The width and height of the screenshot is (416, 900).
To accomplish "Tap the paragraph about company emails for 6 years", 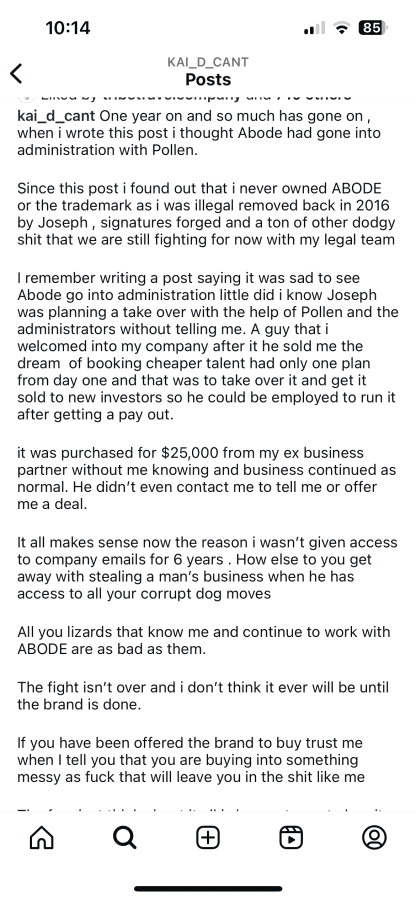I will pos(207,568).
